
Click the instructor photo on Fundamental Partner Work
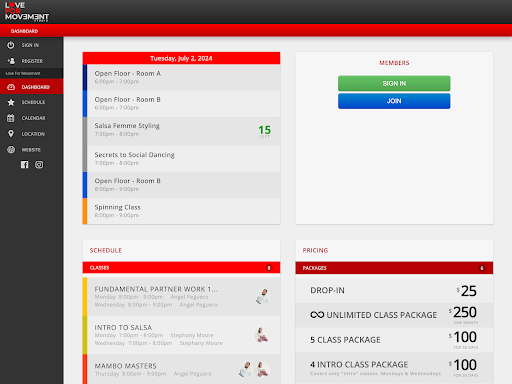point(263,296)
